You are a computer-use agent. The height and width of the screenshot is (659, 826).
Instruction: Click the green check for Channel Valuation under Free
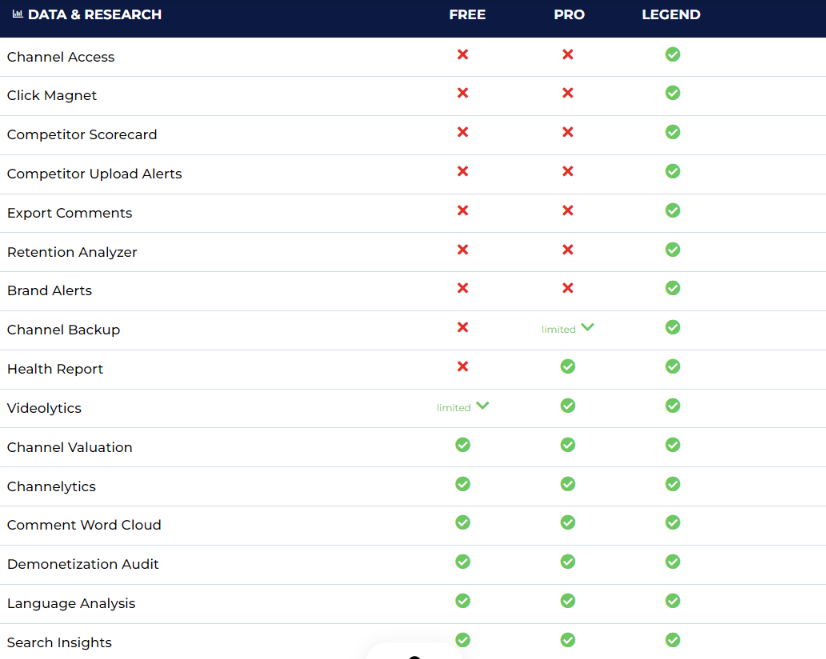463,445
